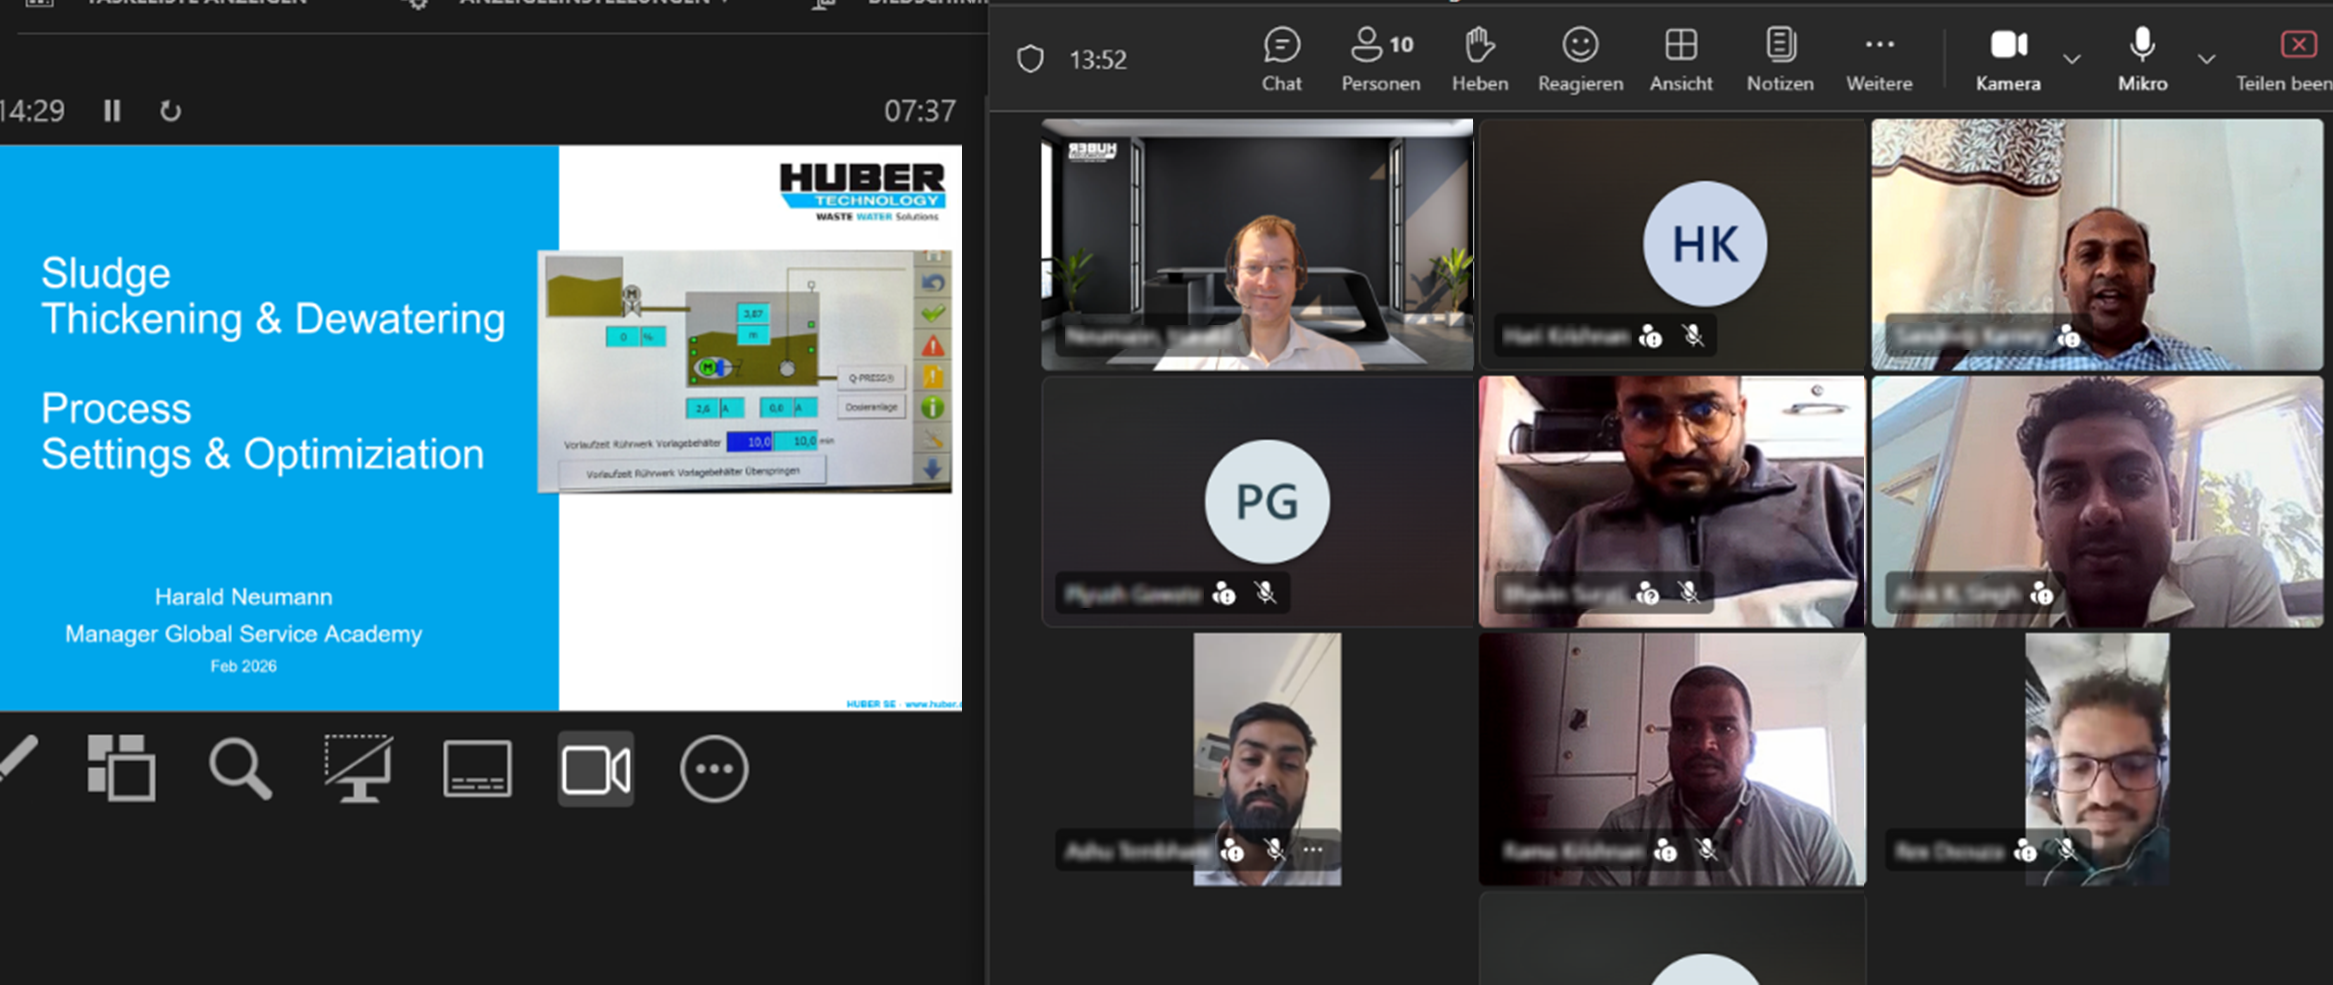Click the slide title "Thickening & Dewatering"
Image resolution: width=2333 pixels, height=985 pixels.
tap(273, 319)
